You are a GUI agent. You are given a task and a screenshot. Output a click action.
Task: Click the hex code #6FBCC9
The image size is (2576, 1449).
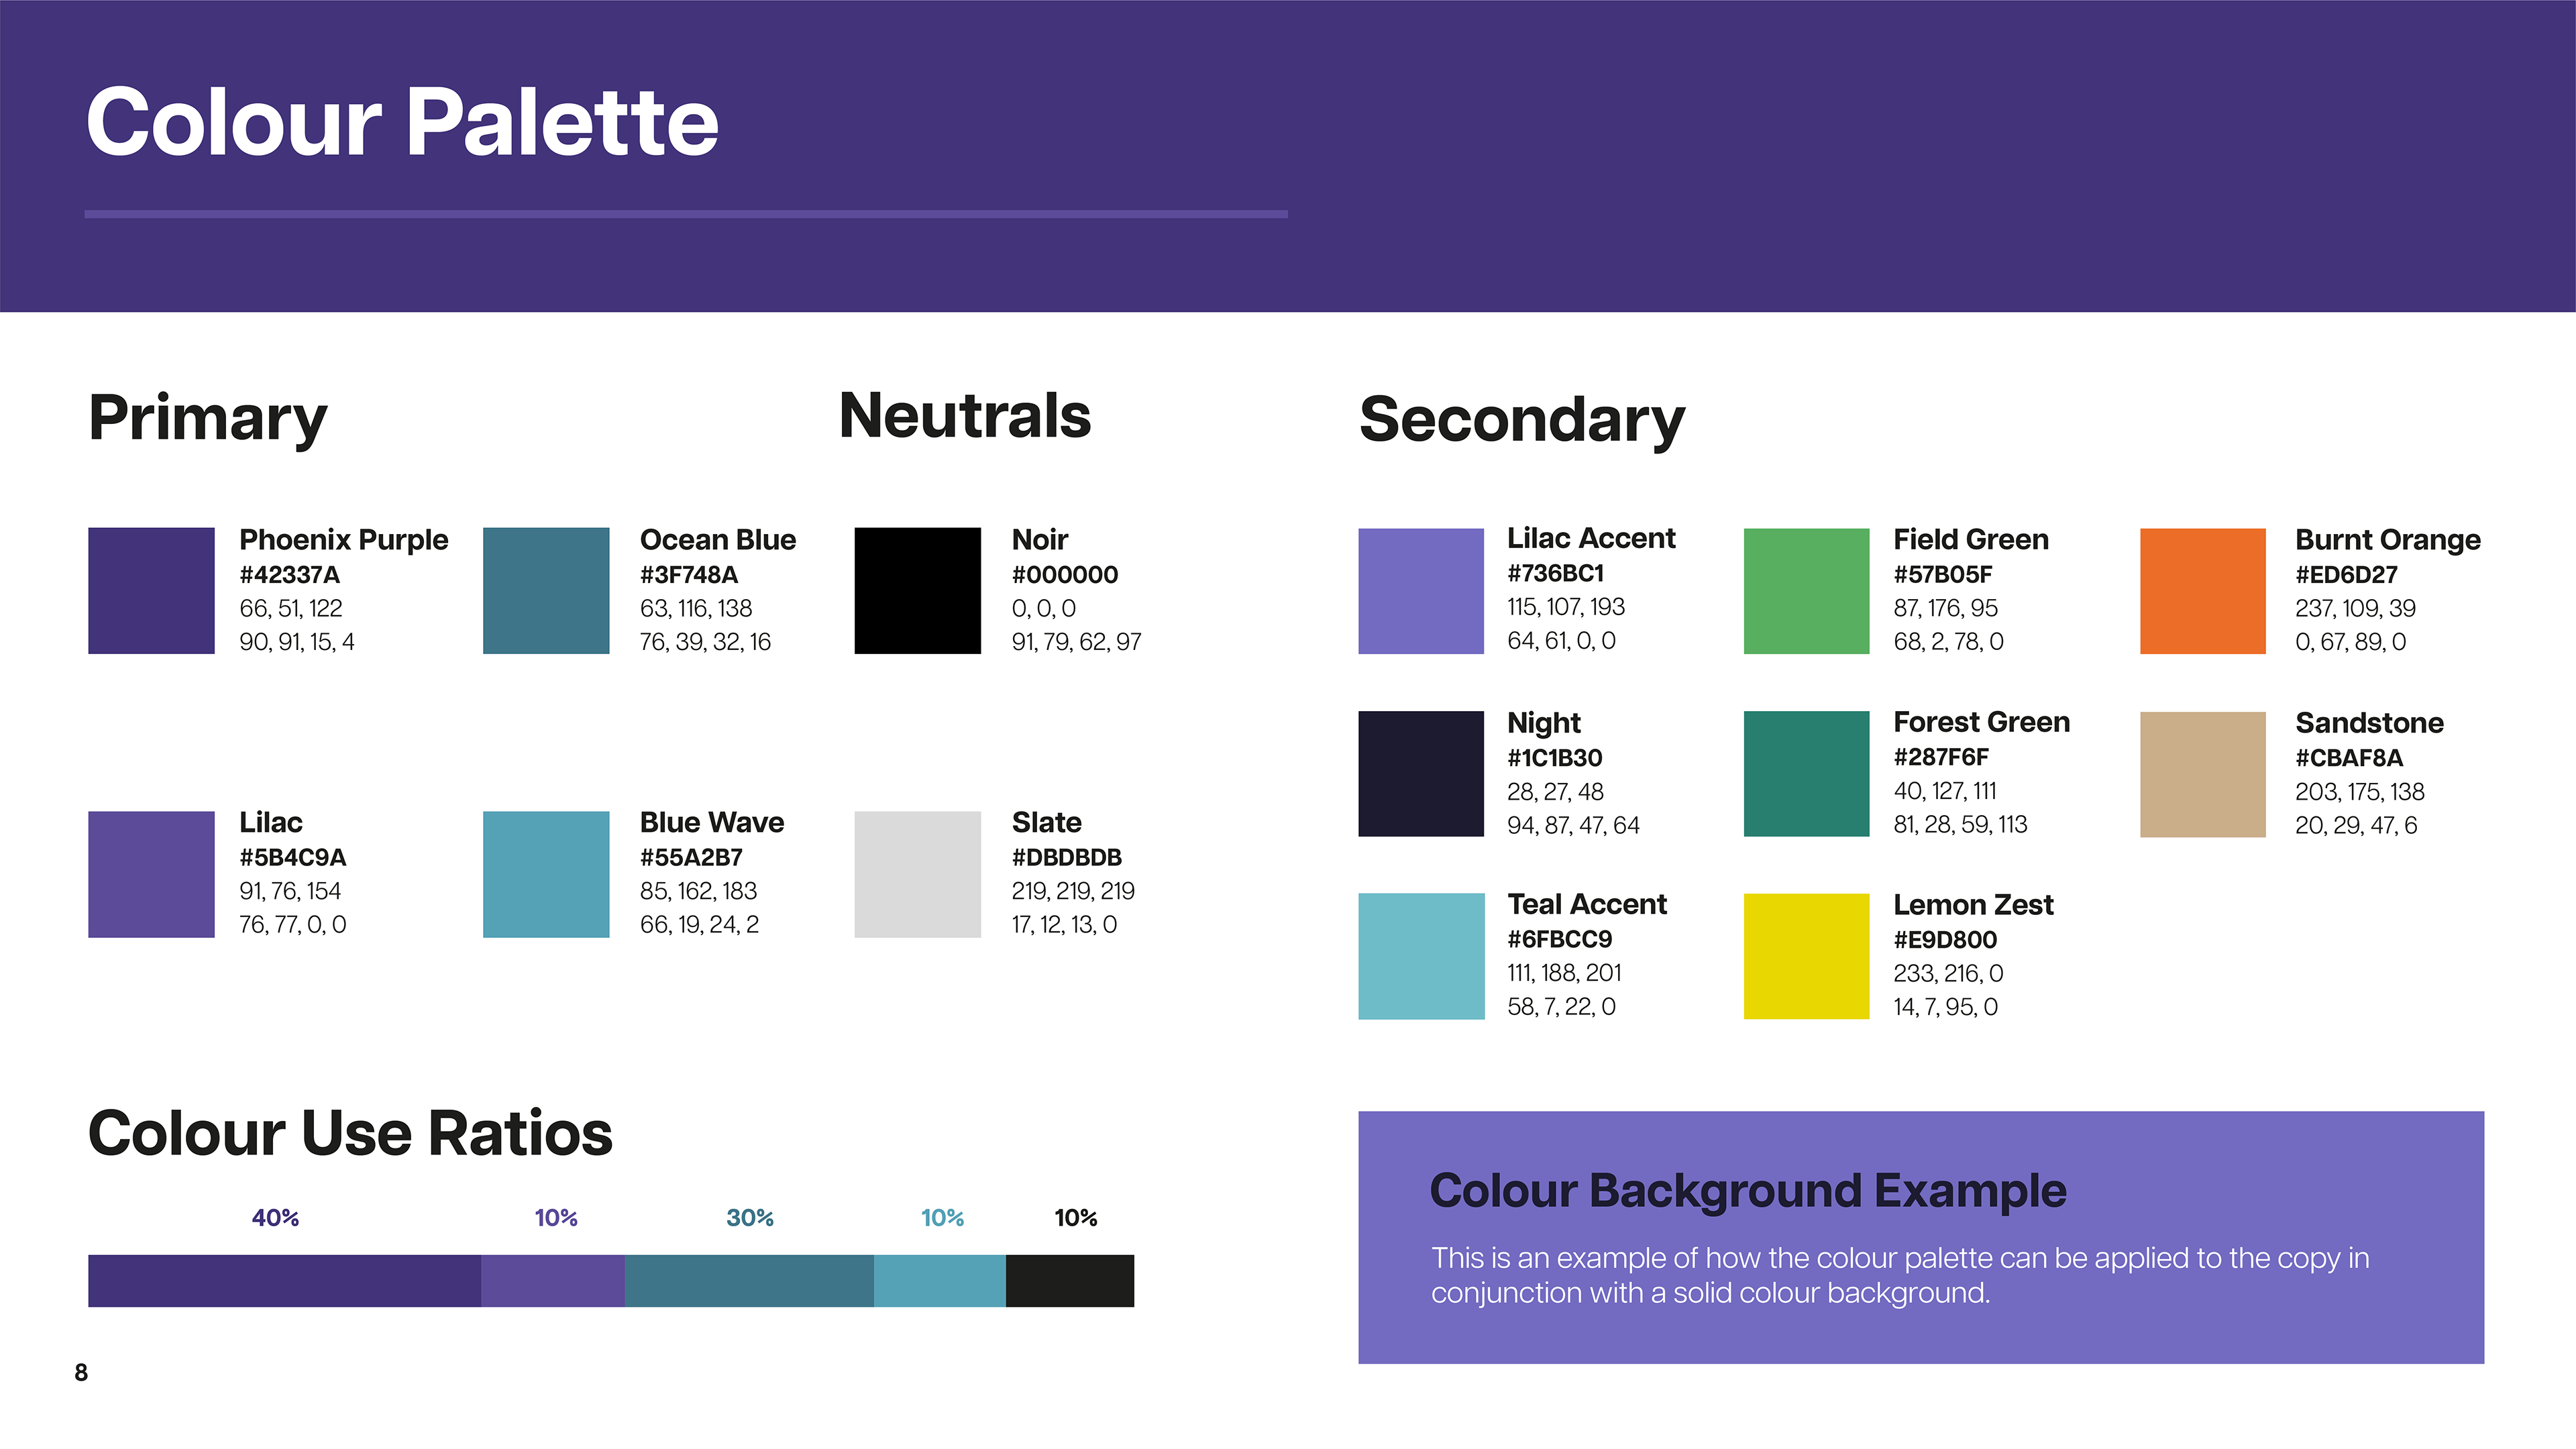pyautogui.click(x=1560, y=939)
